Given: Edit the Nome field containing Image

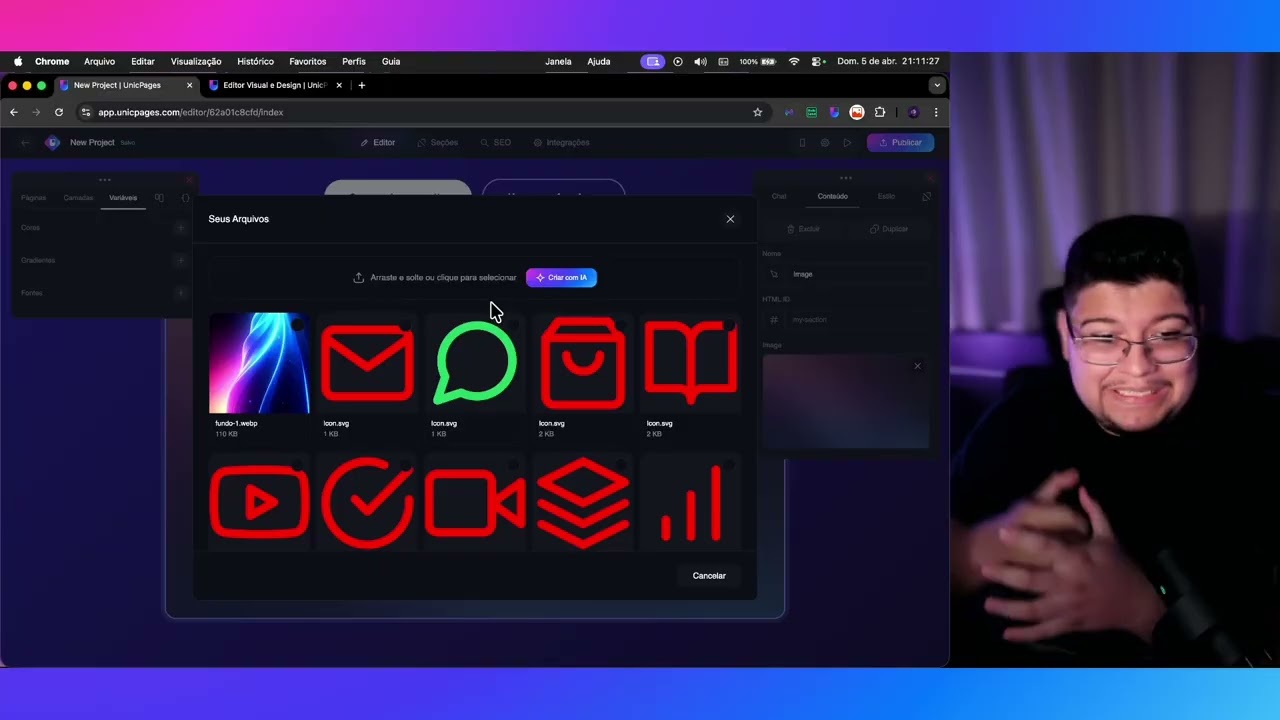Looking at the screenshot, I should click(x=846, y=274).
